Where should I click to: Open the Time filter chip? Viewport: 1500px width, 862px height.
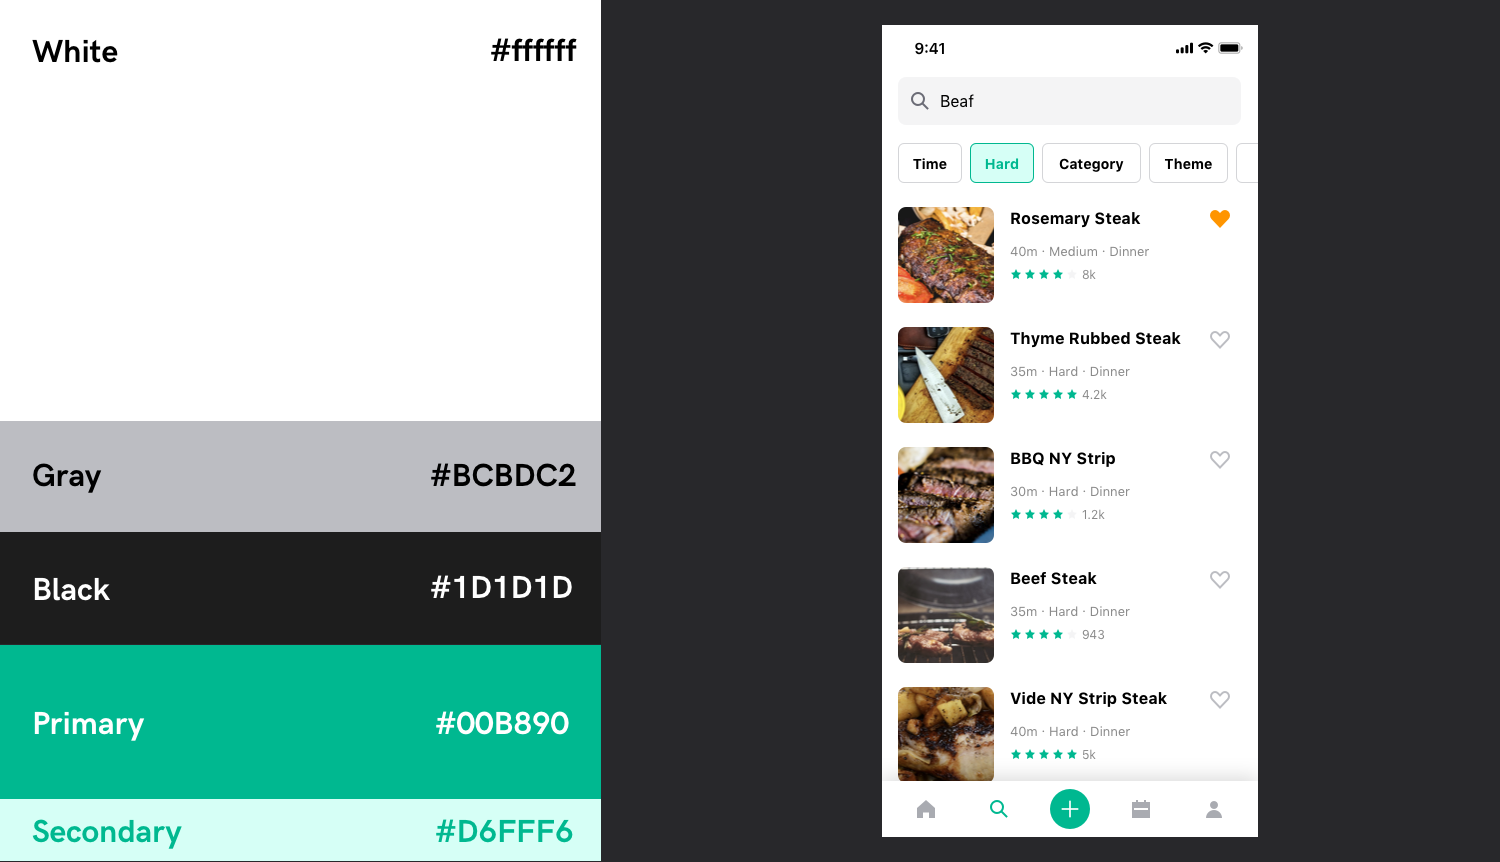coord(930,163)
